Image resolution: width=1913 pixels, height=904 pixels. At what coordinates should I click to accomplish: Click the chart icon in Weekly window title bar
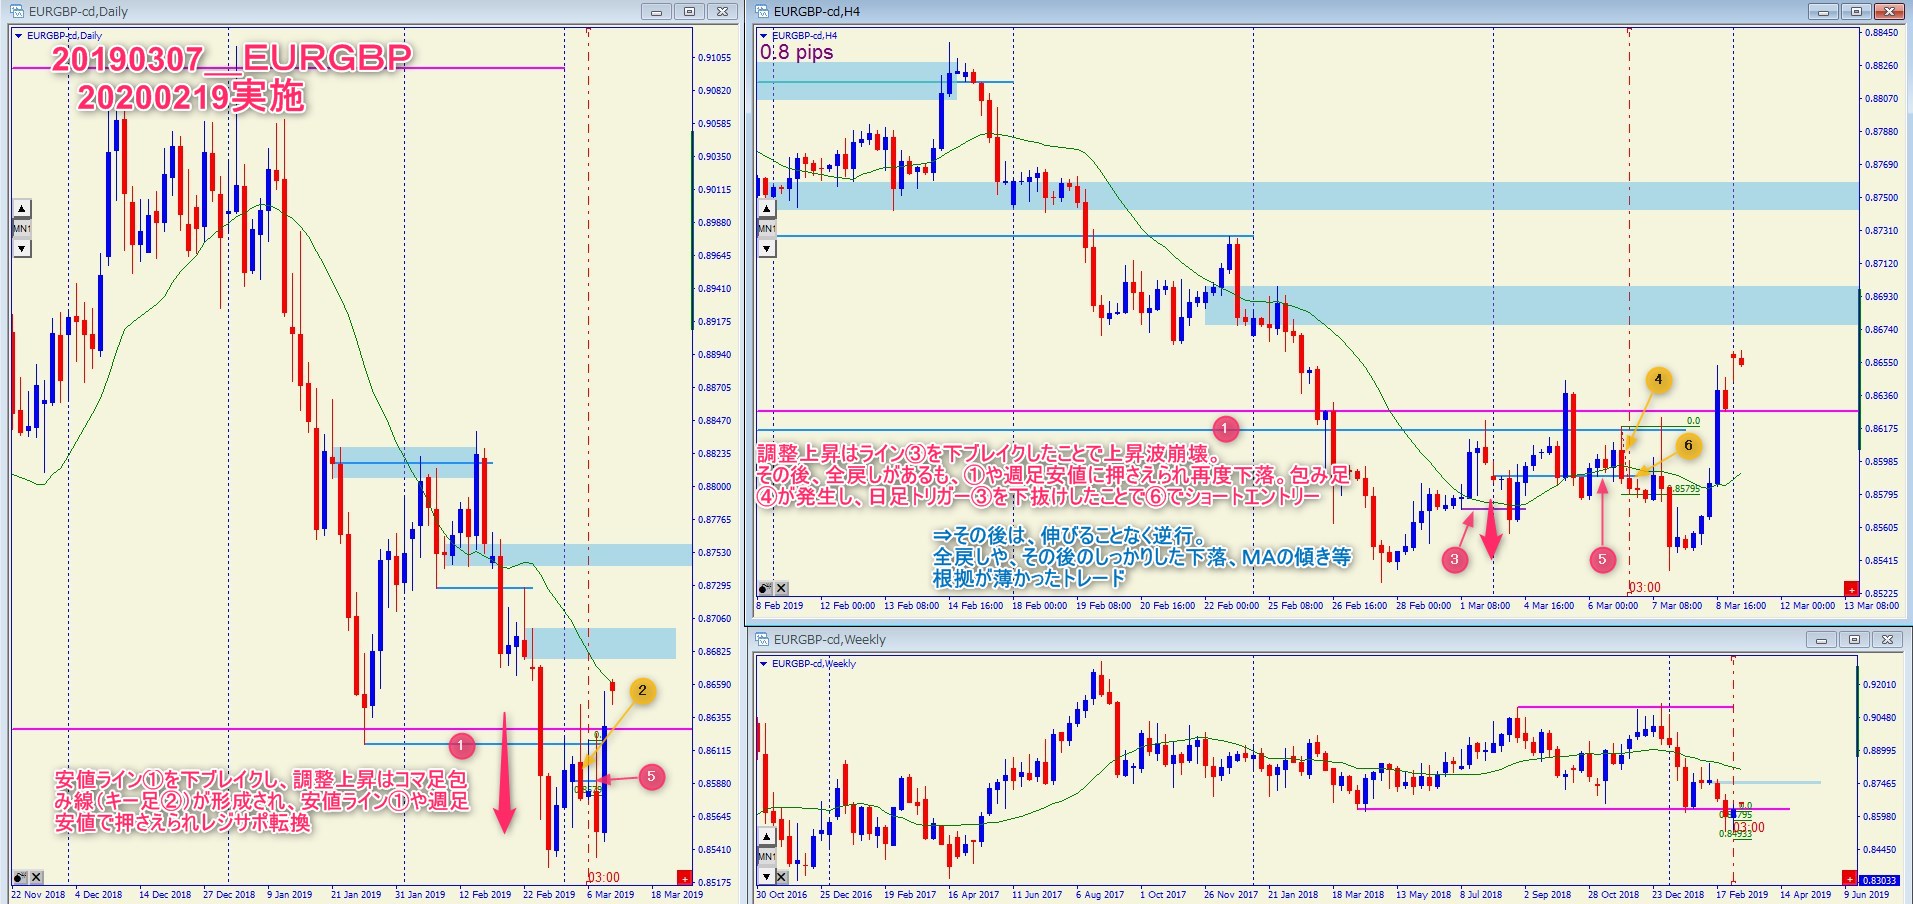click(762, 639)
